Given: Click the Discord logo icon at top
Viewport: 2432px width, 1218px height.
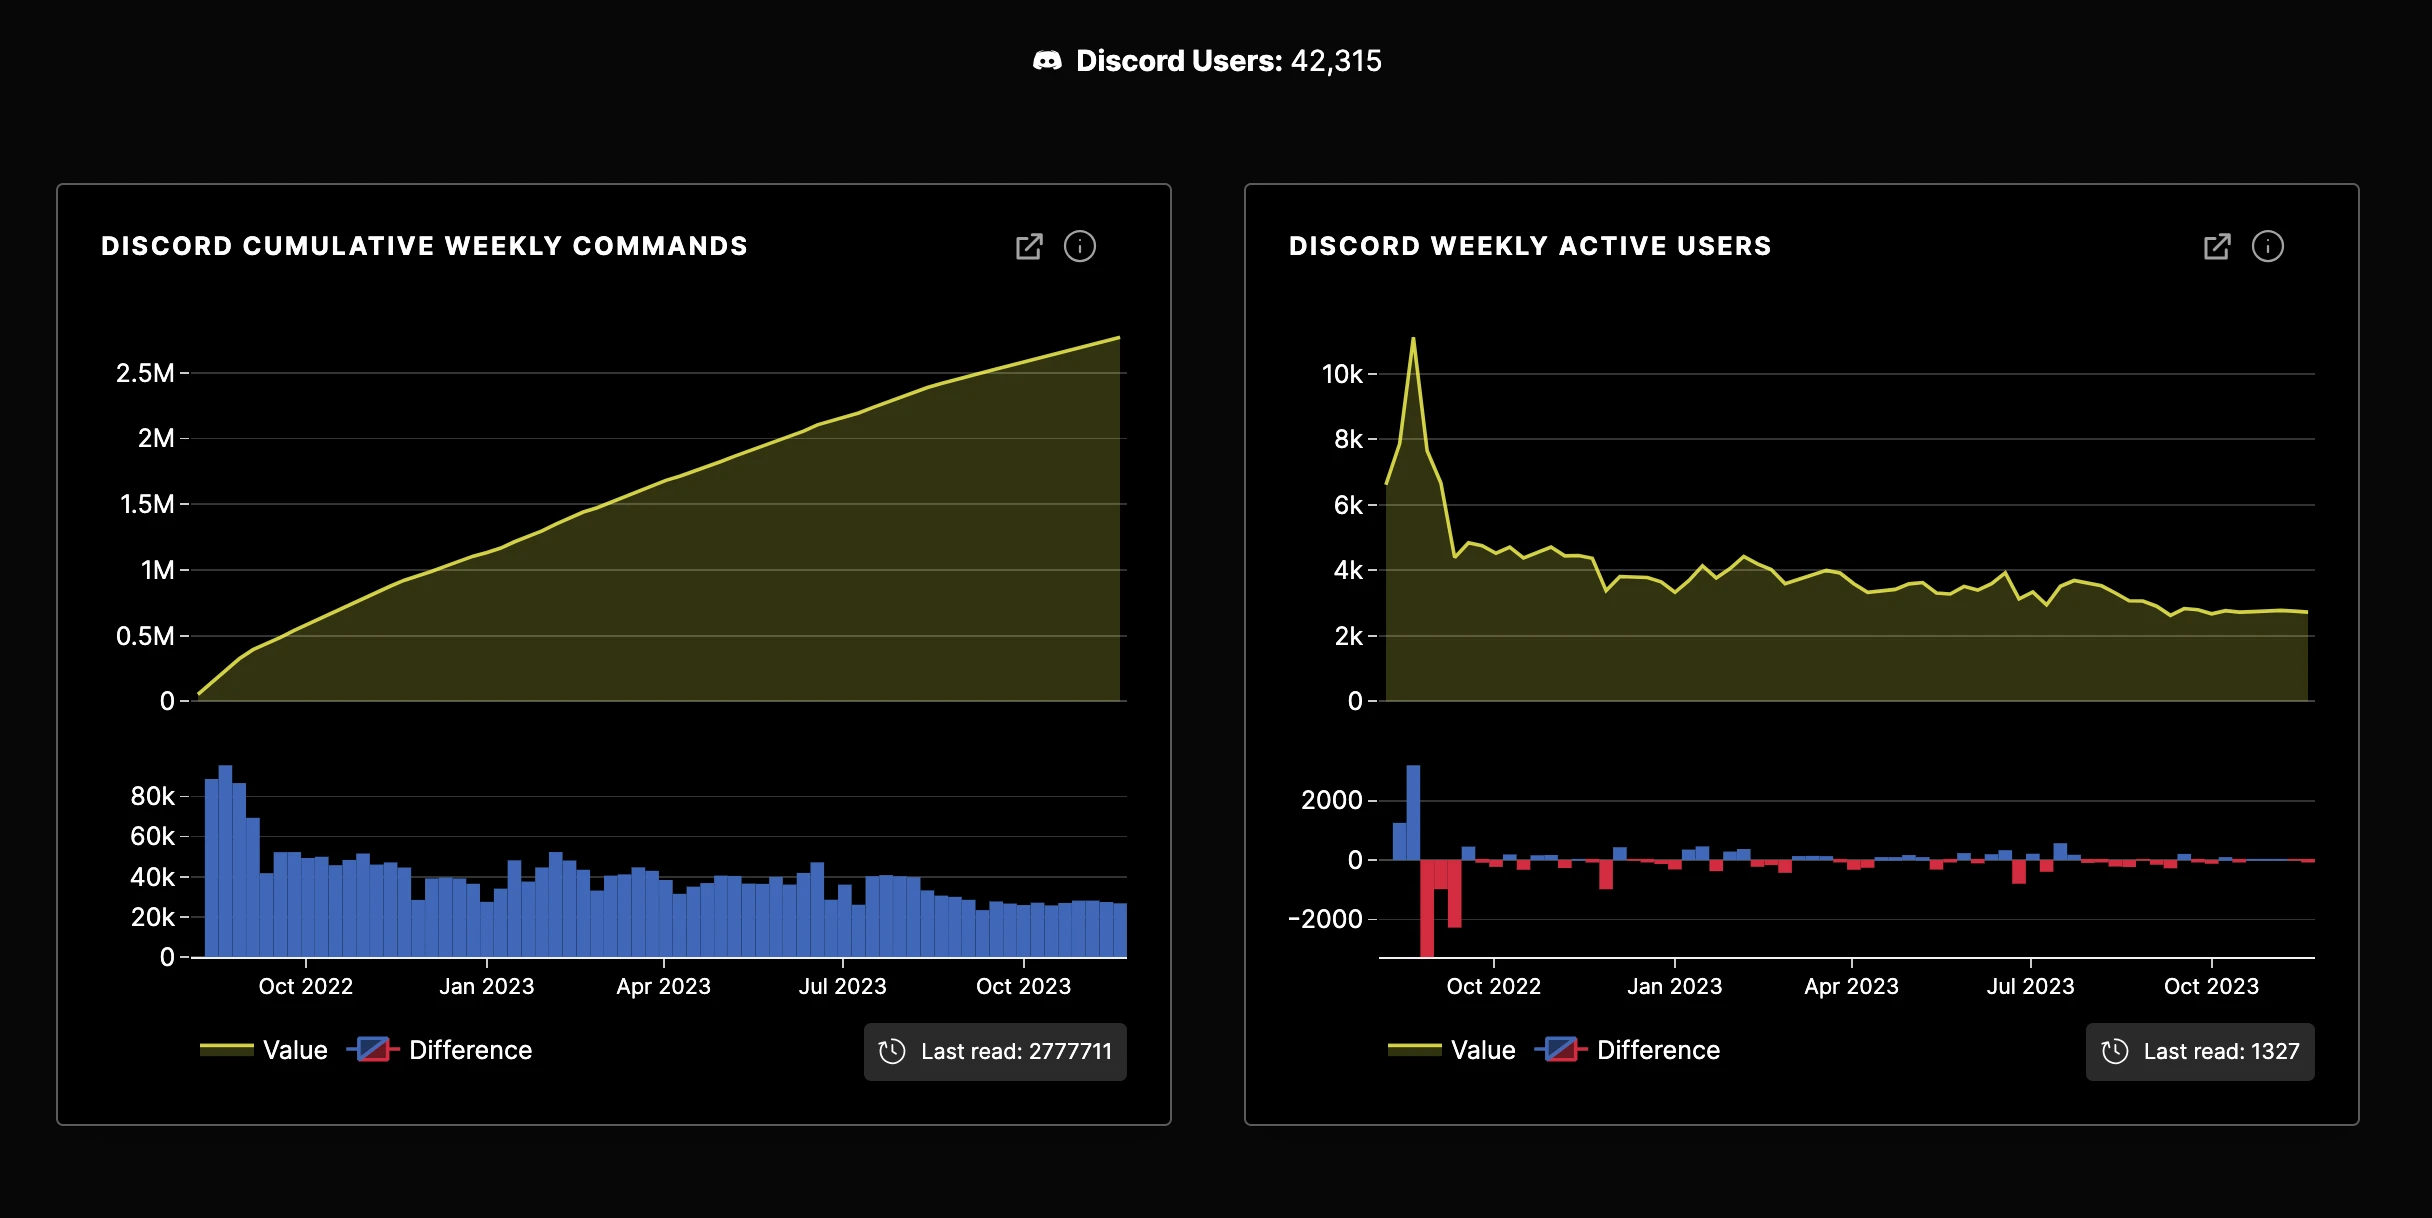Looking at the screenshot, I should click(x=1047, y=61).
